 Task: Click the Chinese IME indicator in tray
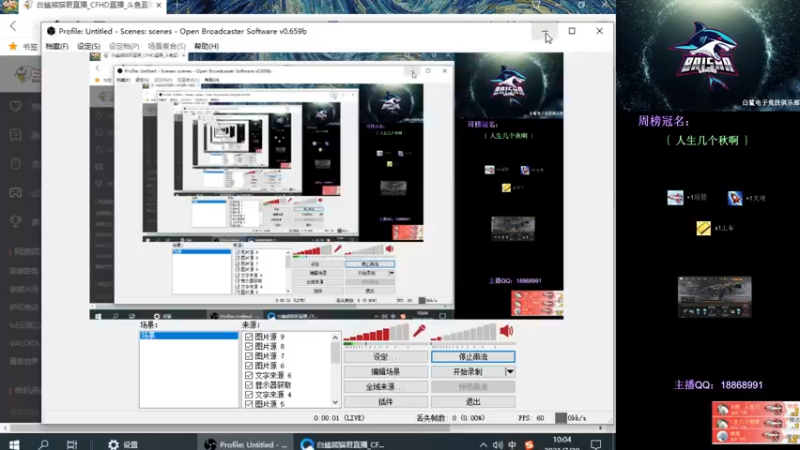[512, 445]
